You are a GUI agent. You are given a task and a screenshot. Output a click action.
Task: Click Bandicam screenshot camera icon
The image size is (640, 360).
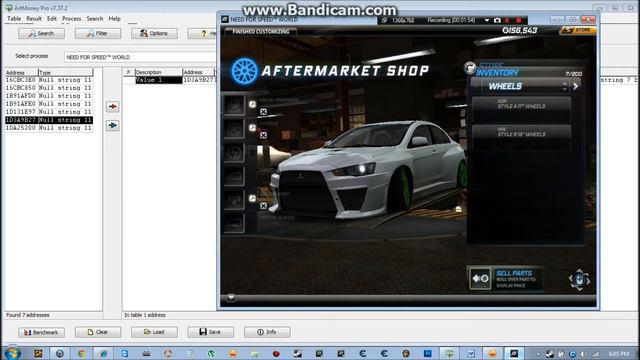click(x=497, y=20)
